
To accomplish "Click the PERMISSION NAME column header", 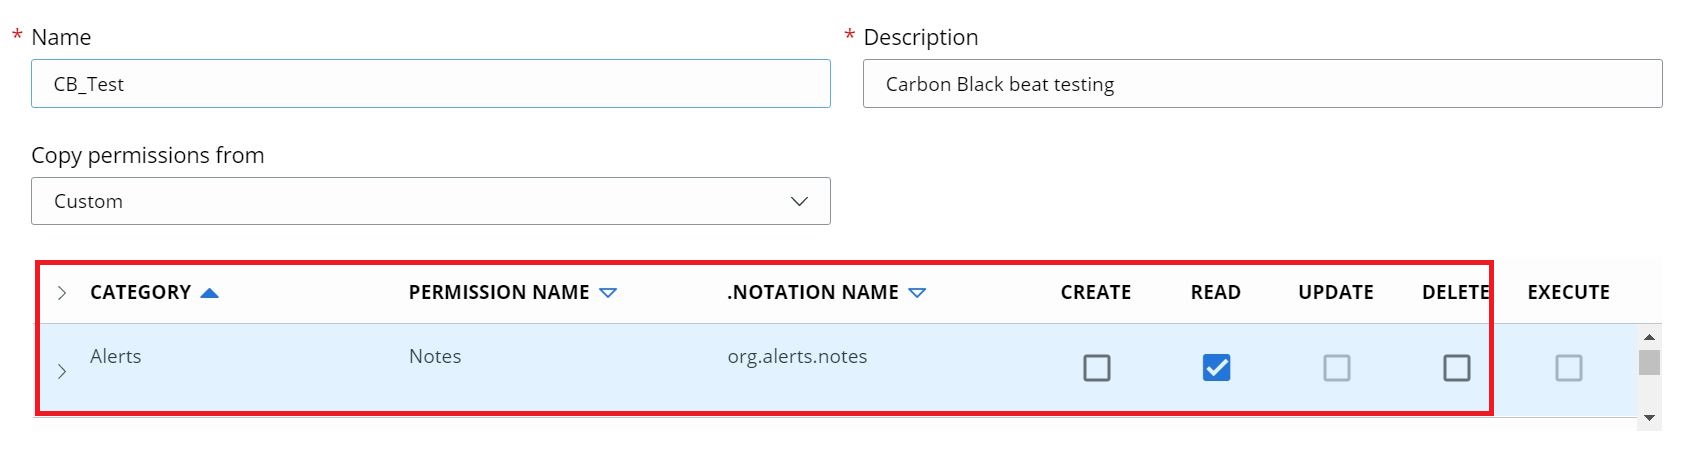I will 498,293.
